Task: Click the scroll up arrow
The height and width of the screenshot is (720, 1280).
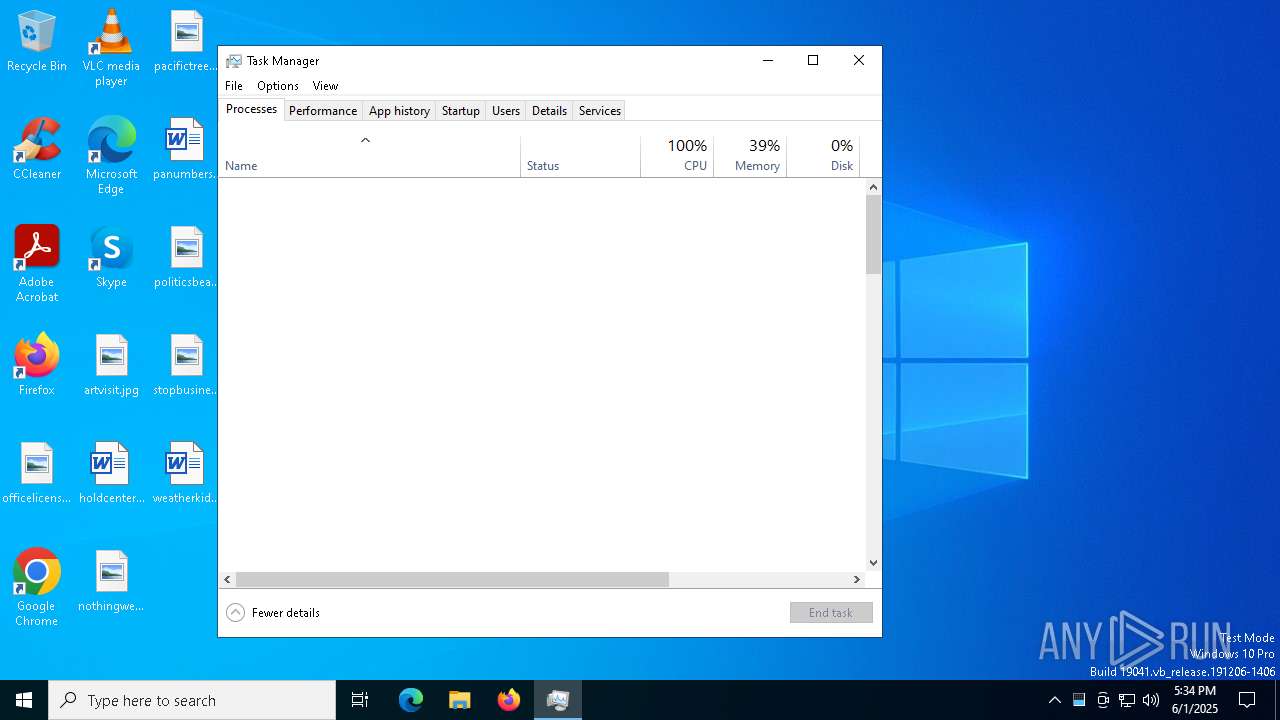Action: [x=873, y=187]
